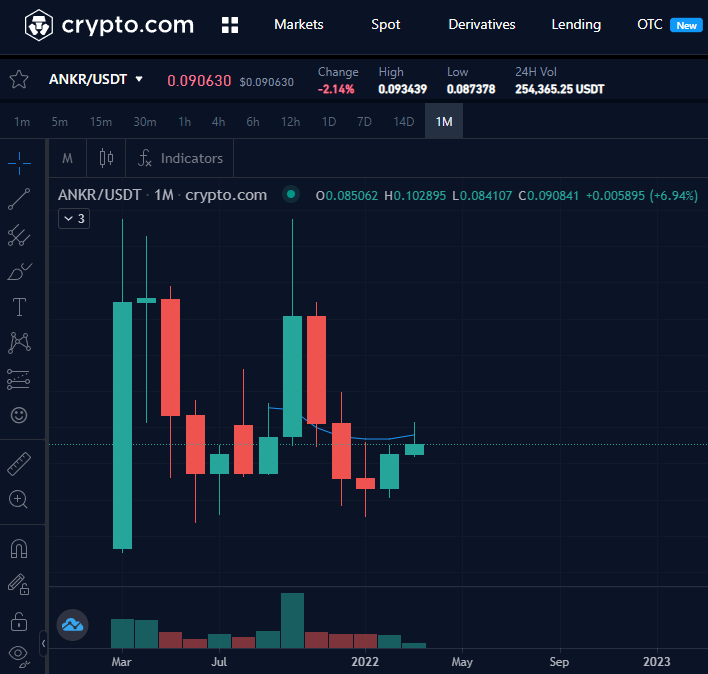Select the 30m timeframe

click(144, 122)
